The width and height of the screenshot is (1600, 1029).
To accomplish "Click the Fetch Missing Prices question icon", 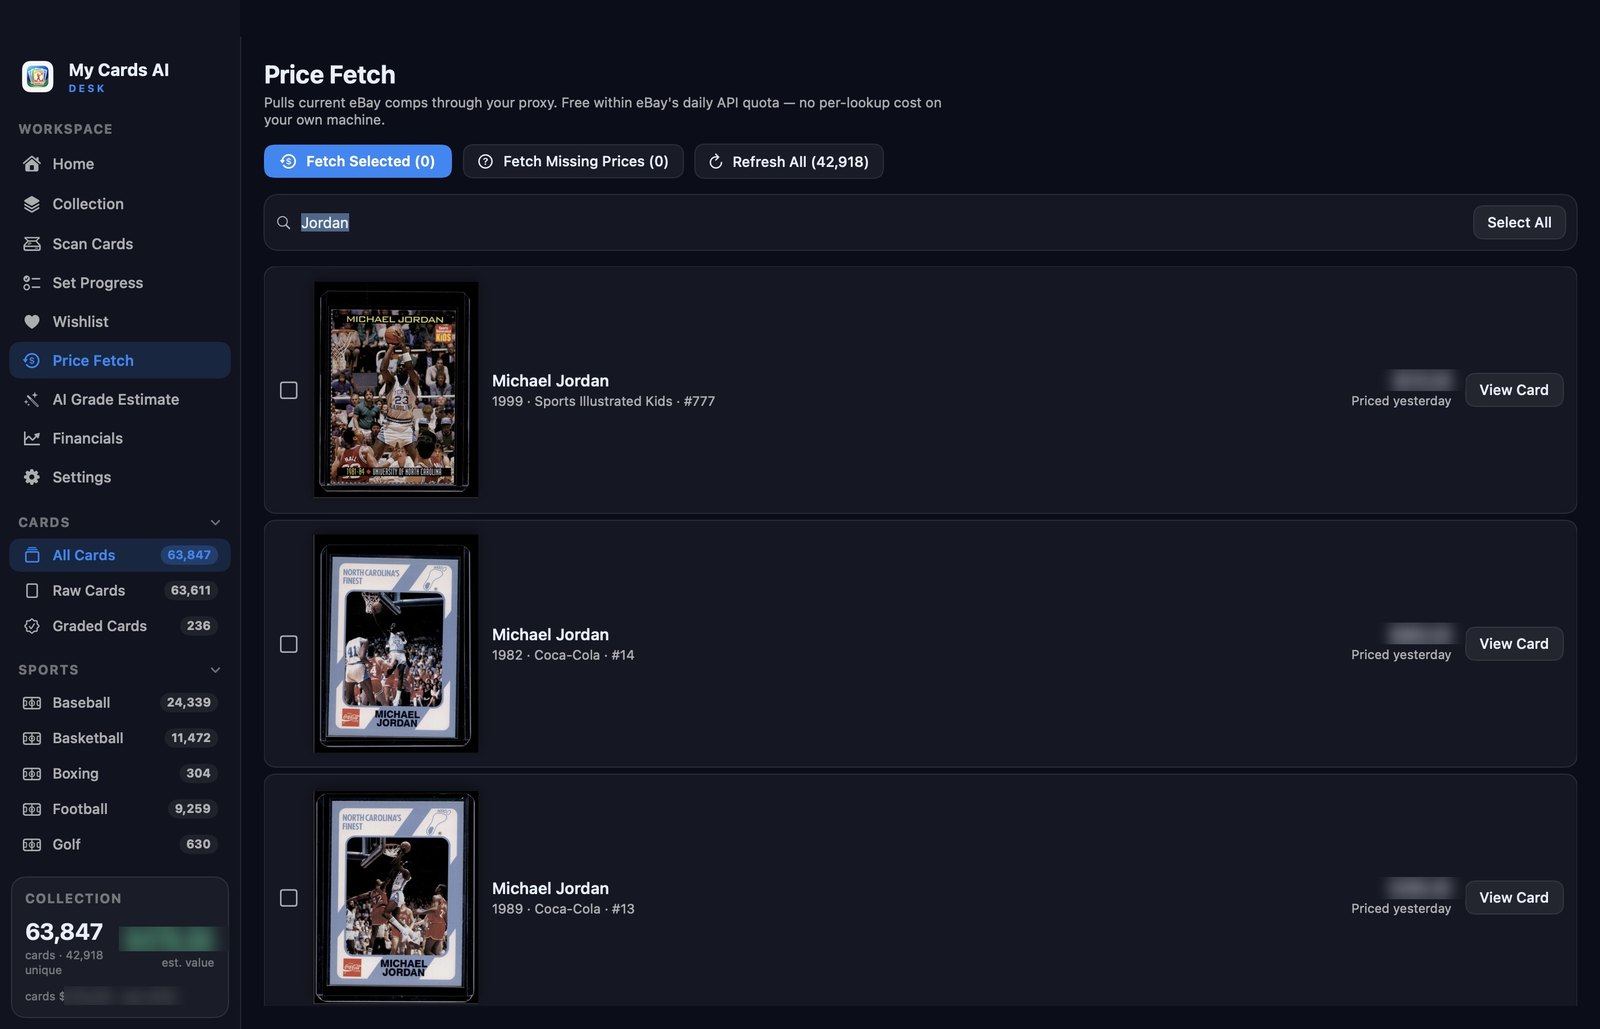I will point(486,162).
